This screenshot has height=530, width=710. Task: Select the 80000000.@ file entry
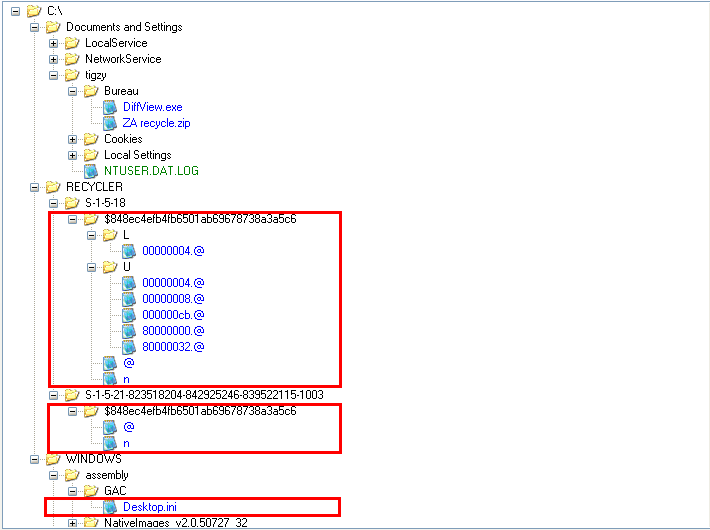[x=173, y=331]
